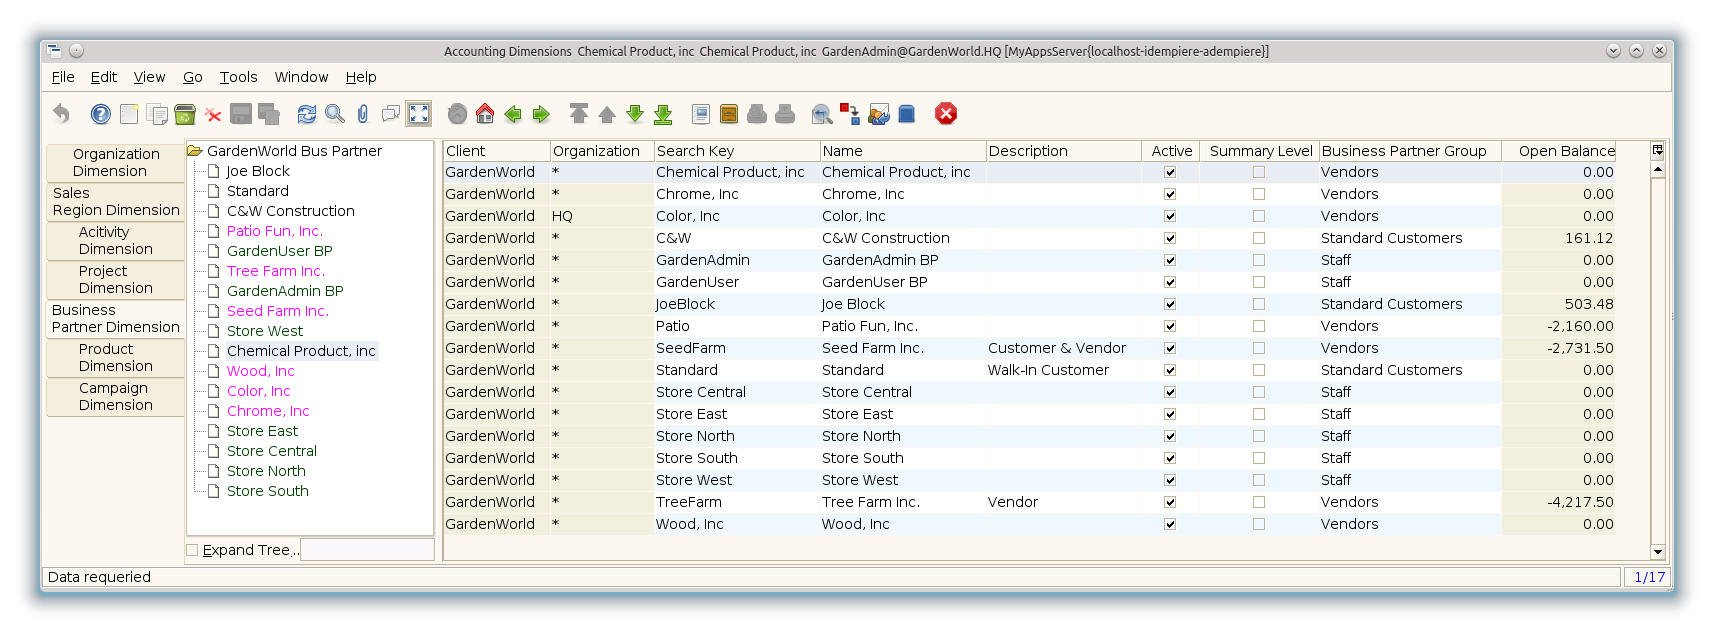Click the Attachment paperclip icon

point(363,114)
